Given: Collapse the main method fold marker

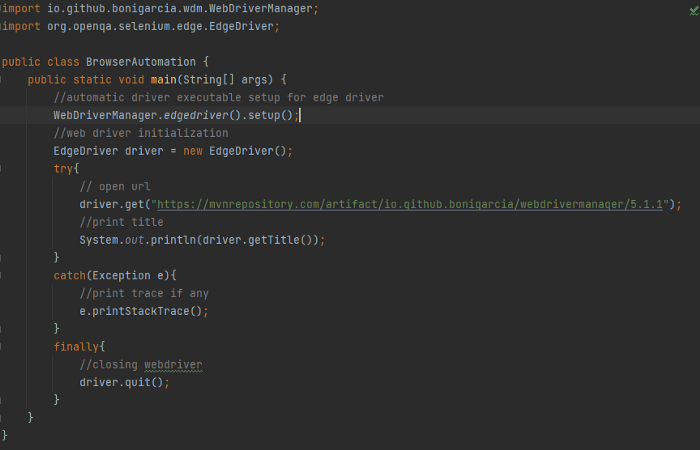Looking at the screenshot, I should [x=1, y=79].
